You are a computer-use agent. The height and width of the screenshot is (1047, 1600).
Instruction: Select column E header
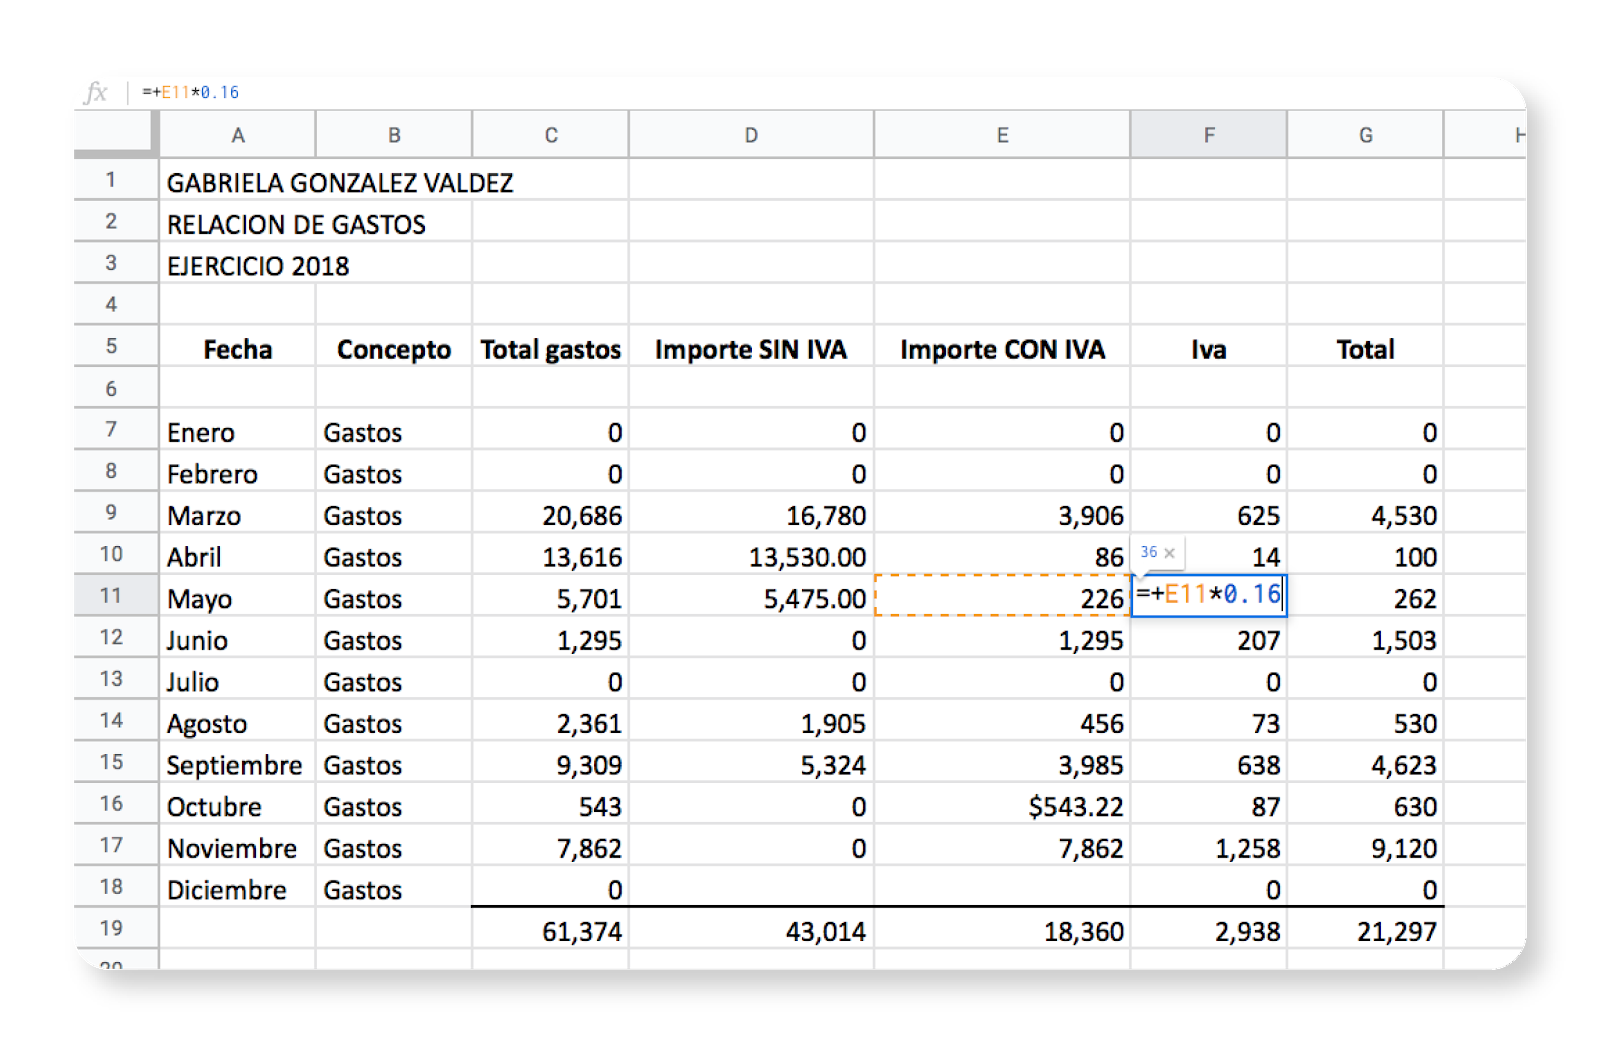tap(1002, 135)
